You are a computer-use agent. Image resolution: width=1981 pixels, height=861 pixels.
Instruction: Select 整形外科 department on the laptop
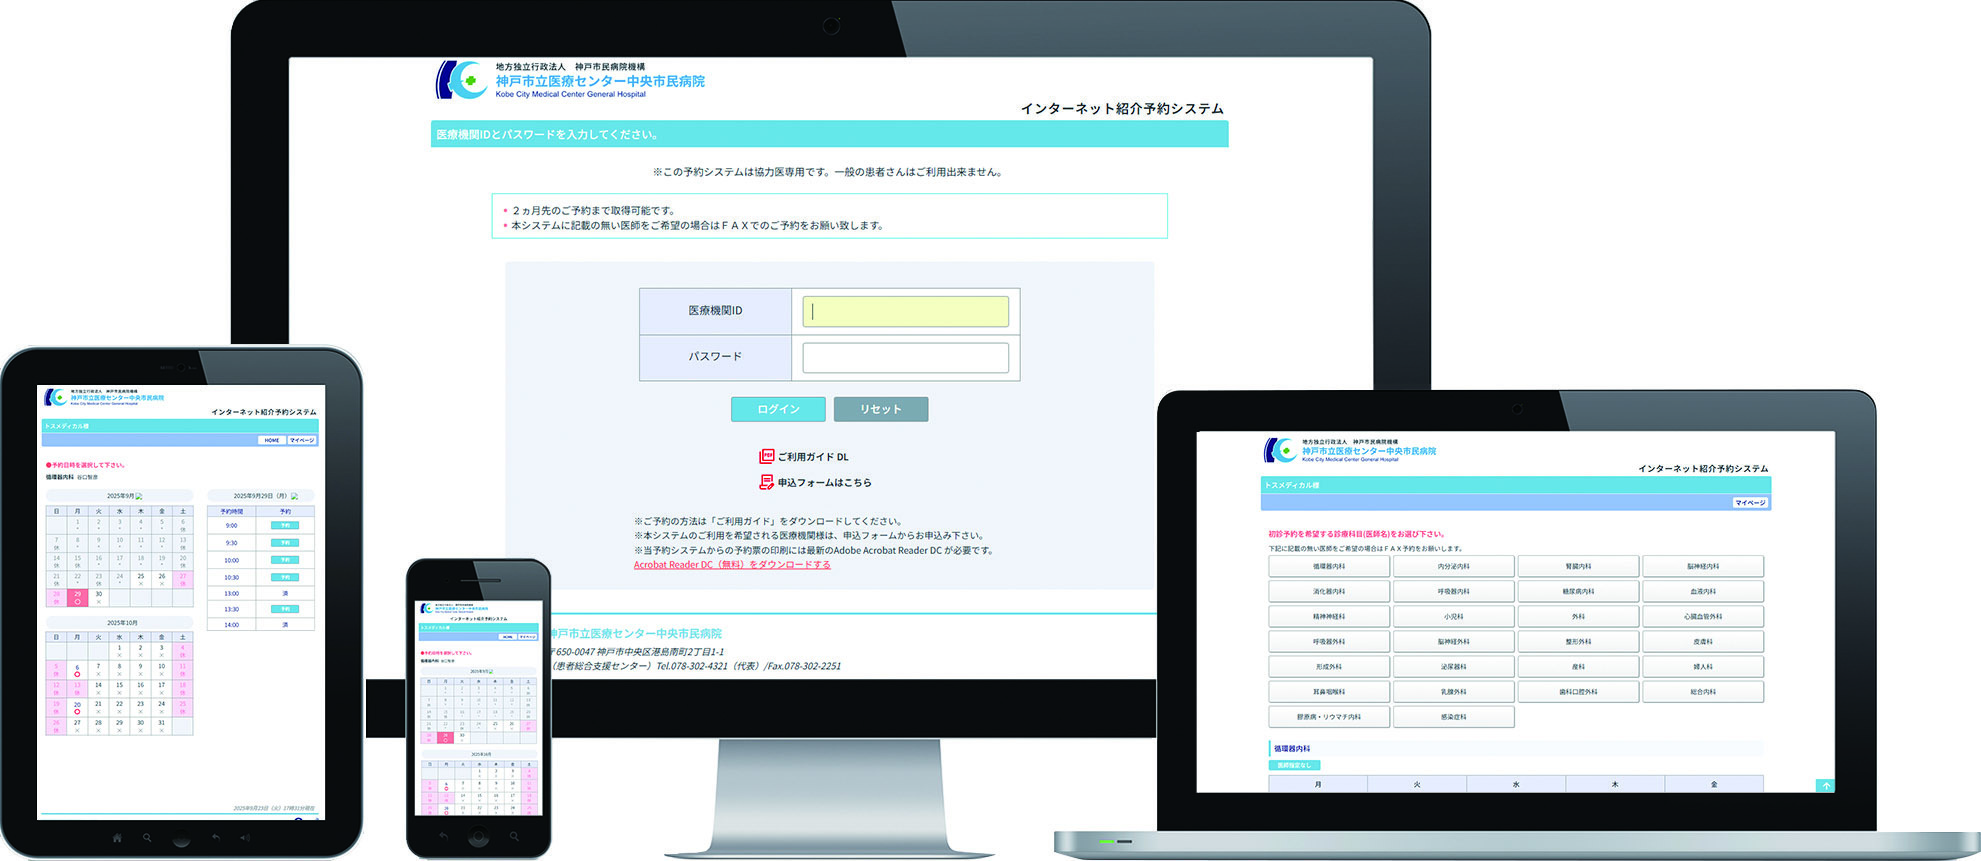point(1578,641)
